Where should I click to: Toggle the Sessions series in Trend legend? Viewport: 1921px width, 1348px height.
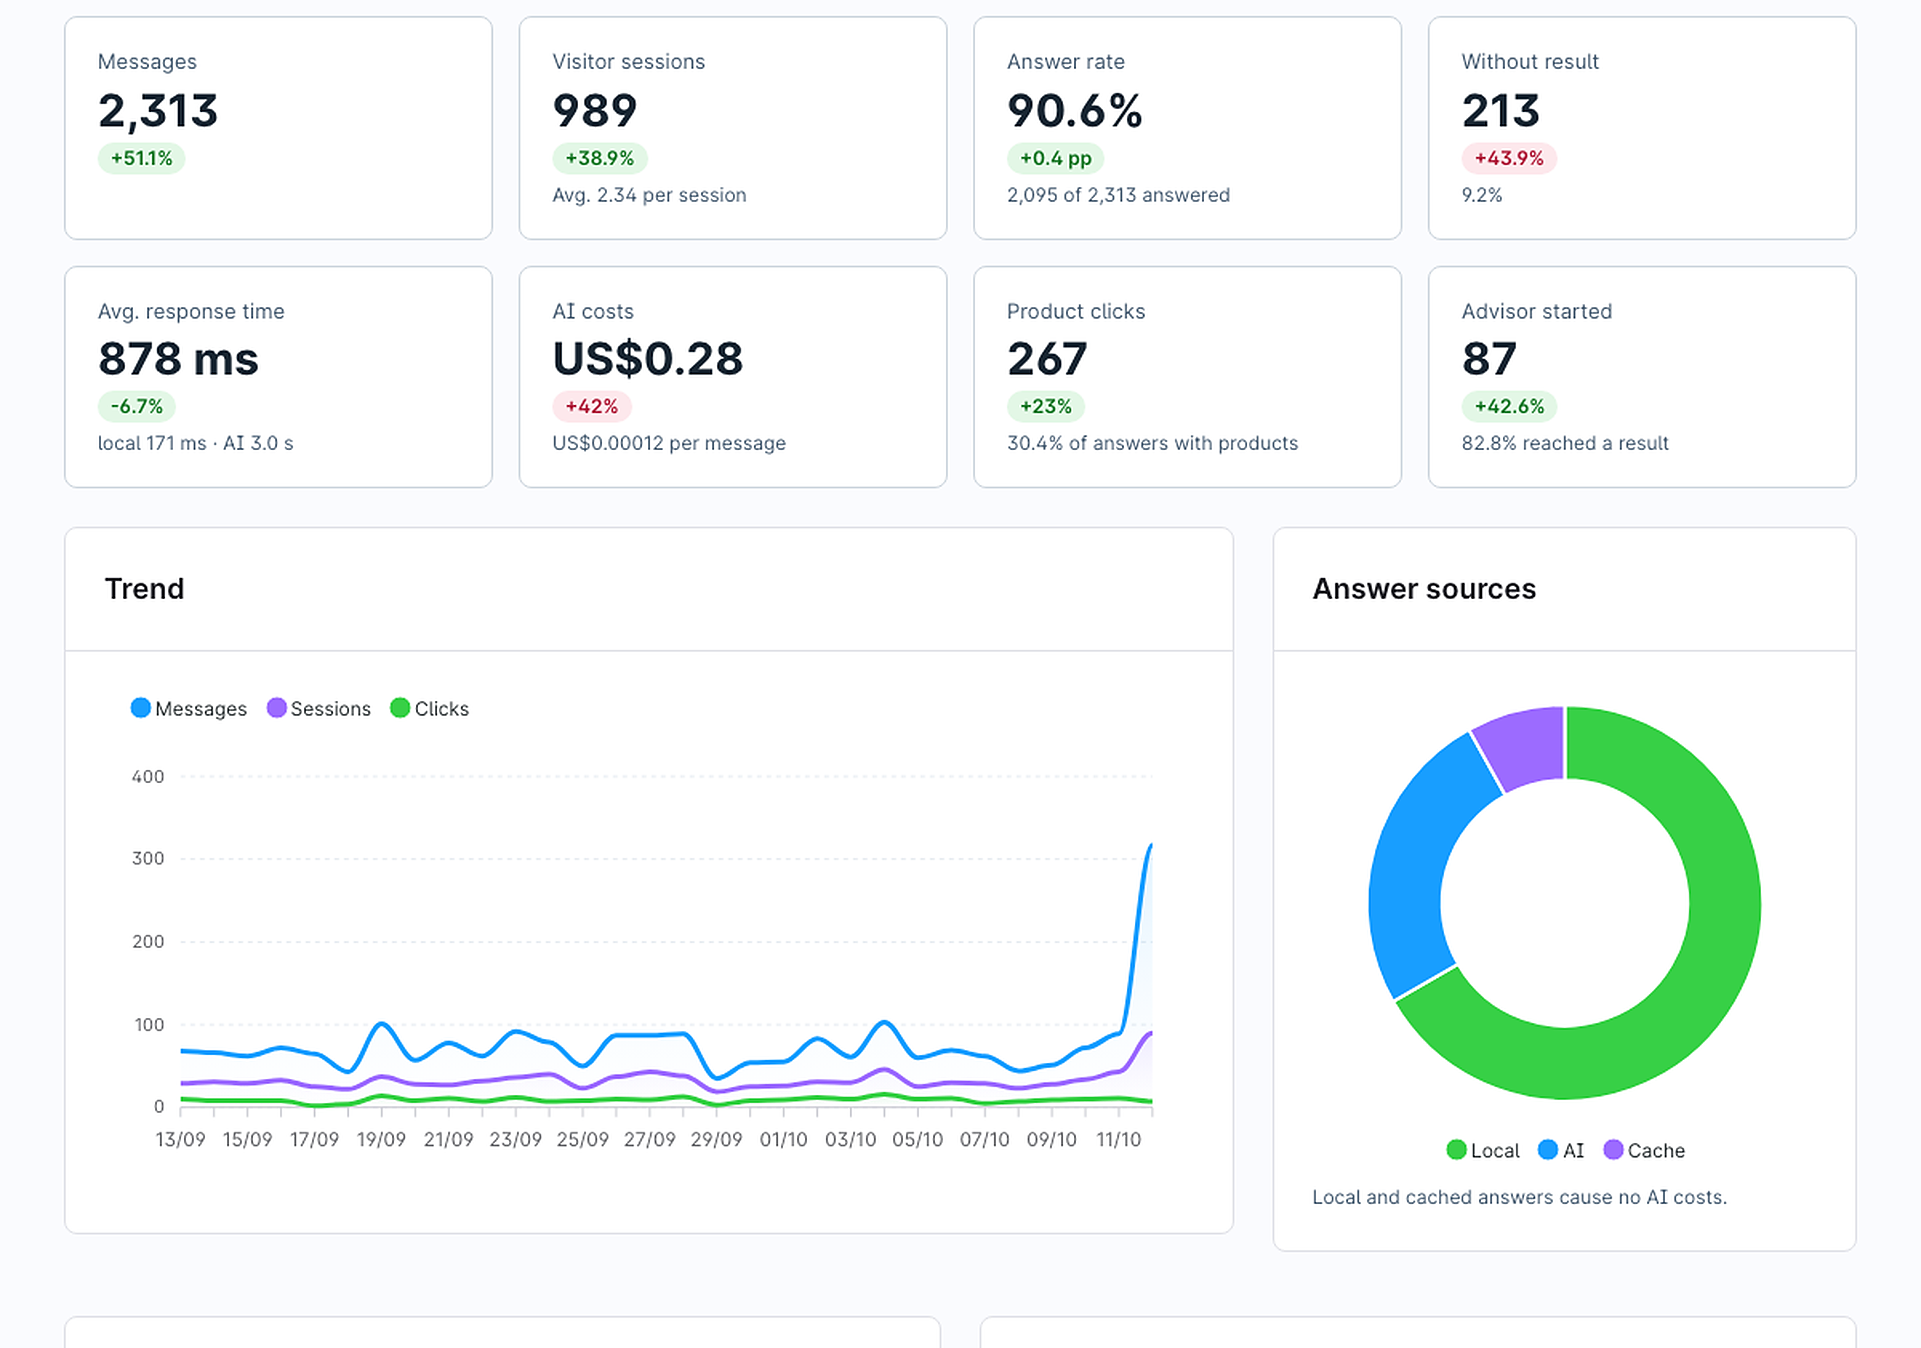coord(319,708)
